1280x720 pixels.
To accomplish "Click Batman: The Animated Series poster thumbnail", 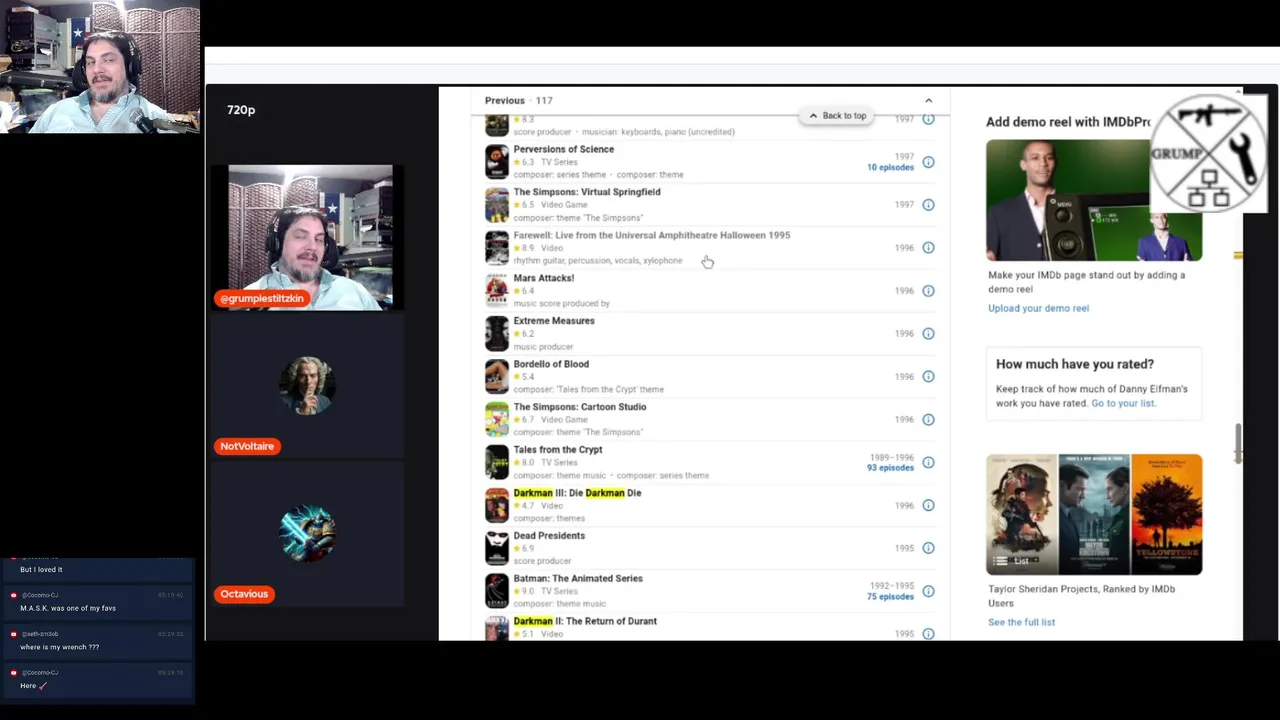I will pos(496,591).
